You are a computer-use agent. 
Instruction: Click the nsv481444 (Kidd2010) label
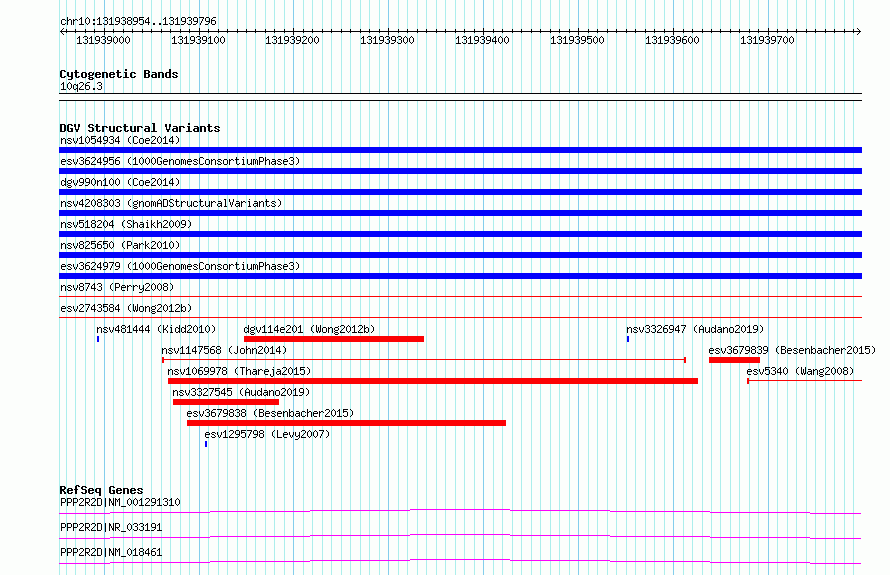click(x=156, y=329)
